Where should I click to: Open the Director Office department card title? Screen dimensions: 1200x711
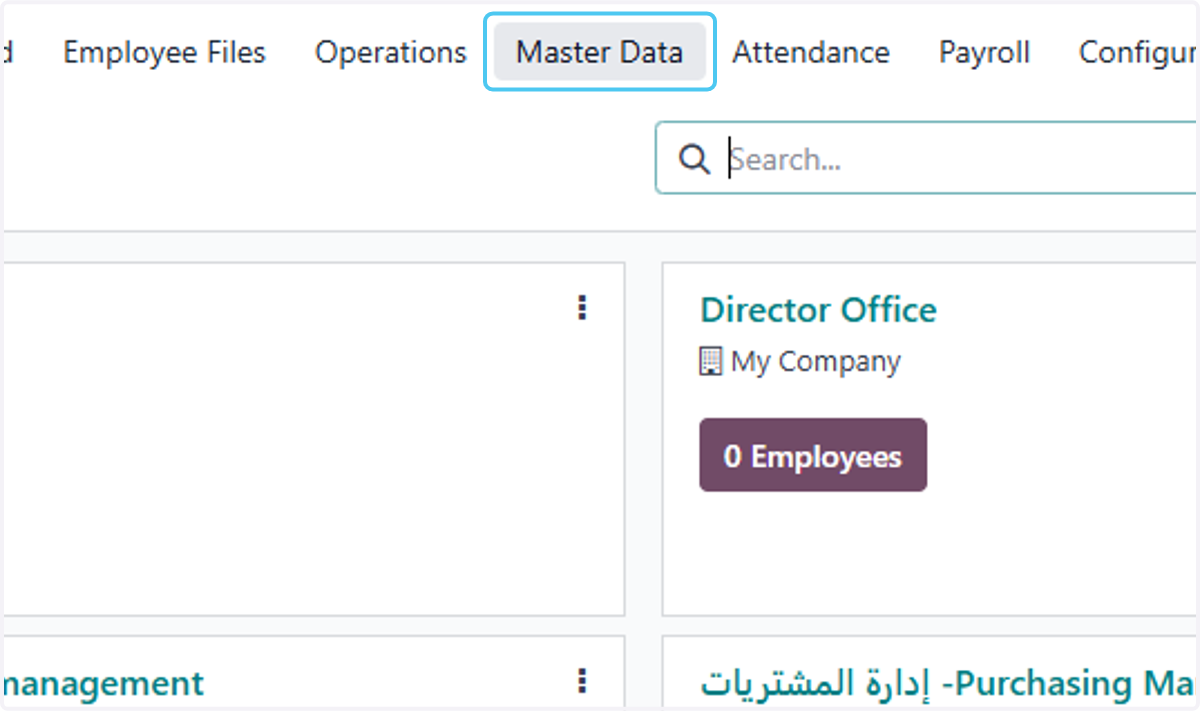(818, 310)
